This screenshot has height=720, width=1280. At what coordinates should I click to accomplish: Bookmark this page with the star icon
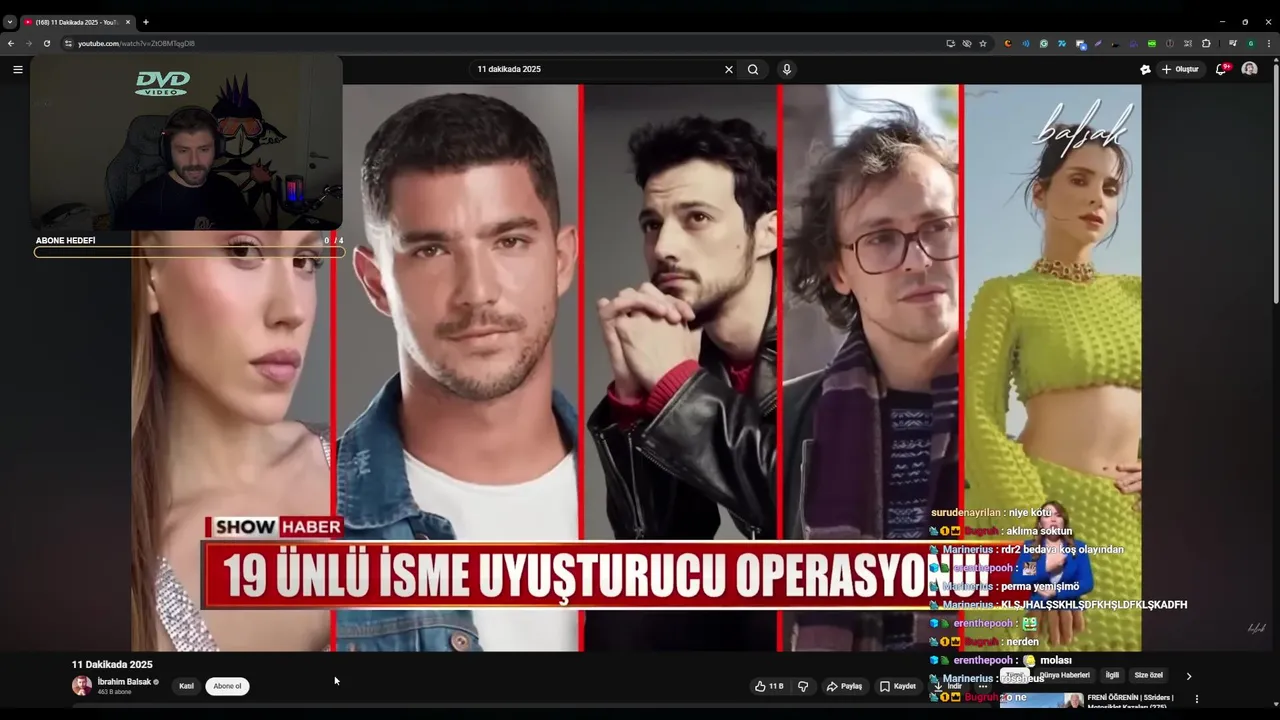click(983, 43)
